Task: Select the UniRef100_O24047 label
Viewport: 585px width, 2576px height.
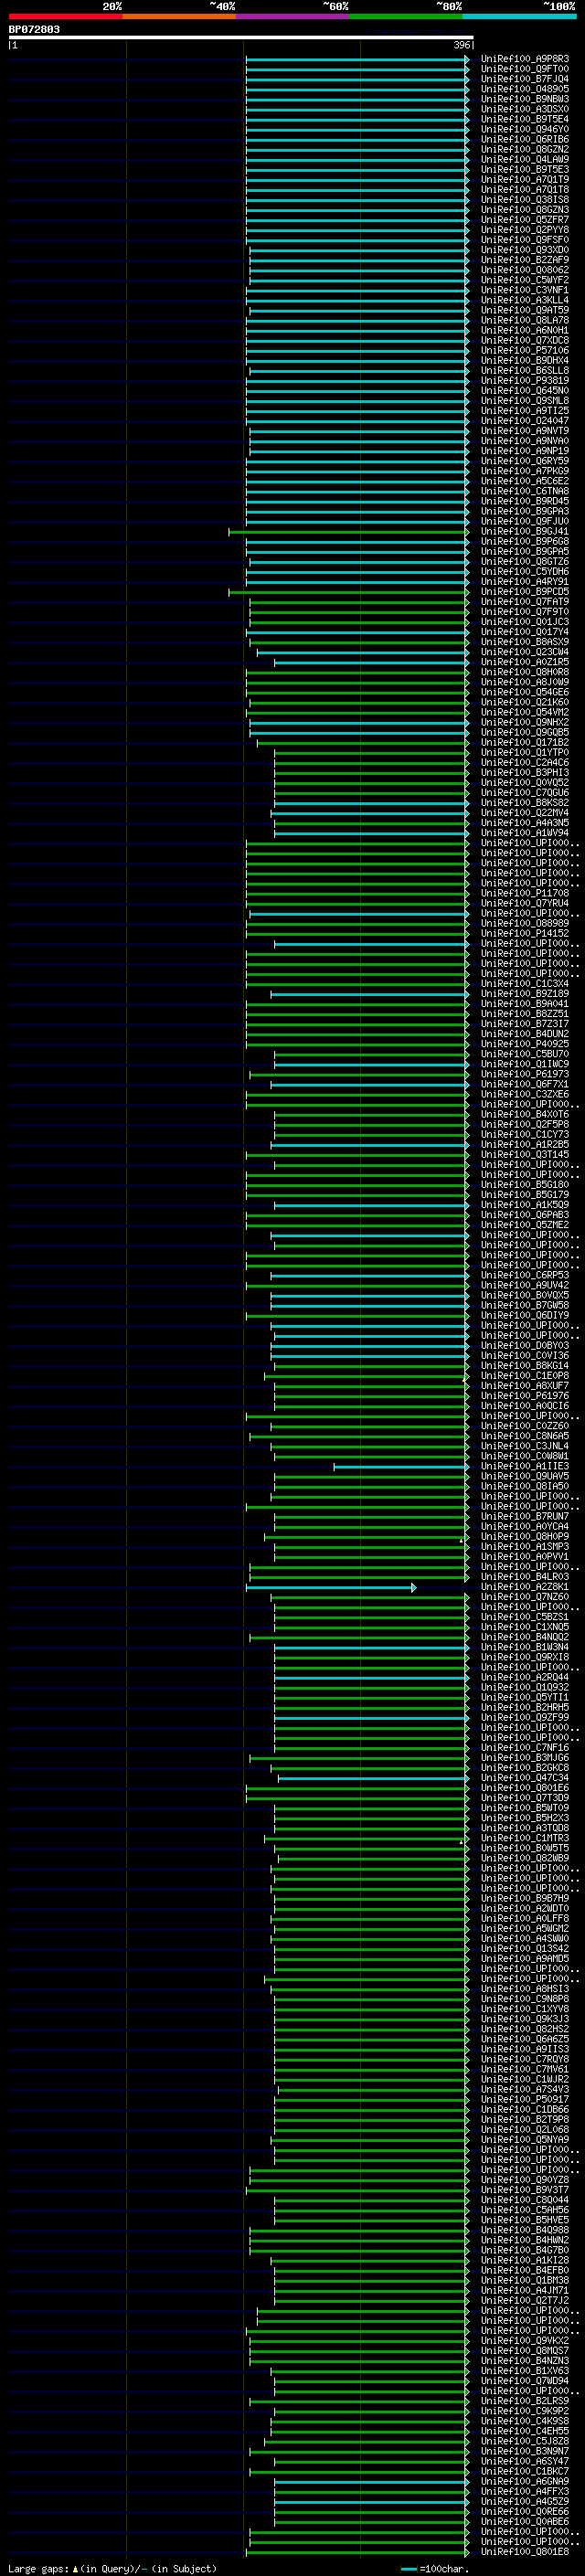Action: click(525, 421)
